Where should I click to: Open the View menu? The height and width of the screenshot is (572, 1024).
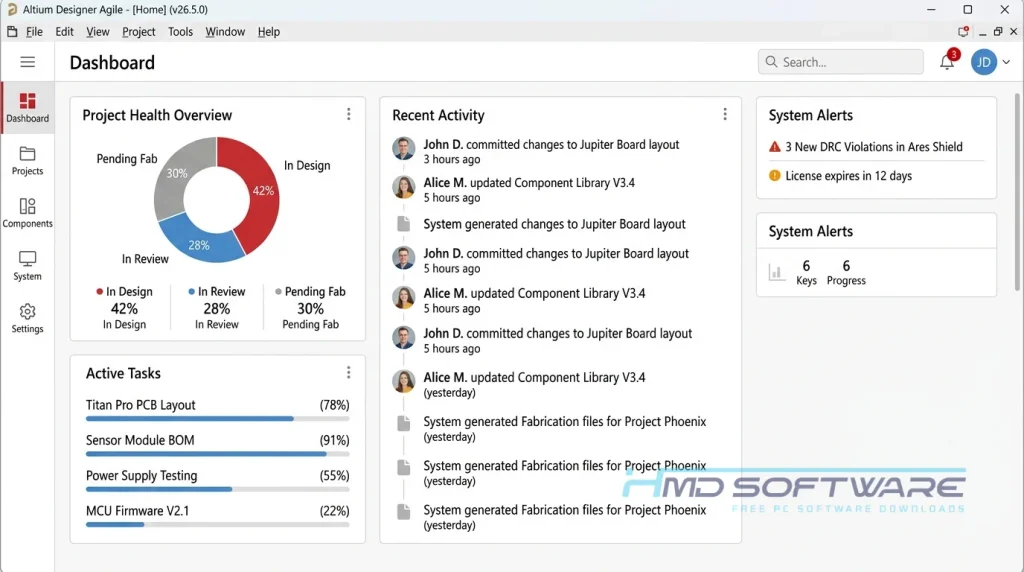[97, 31]
